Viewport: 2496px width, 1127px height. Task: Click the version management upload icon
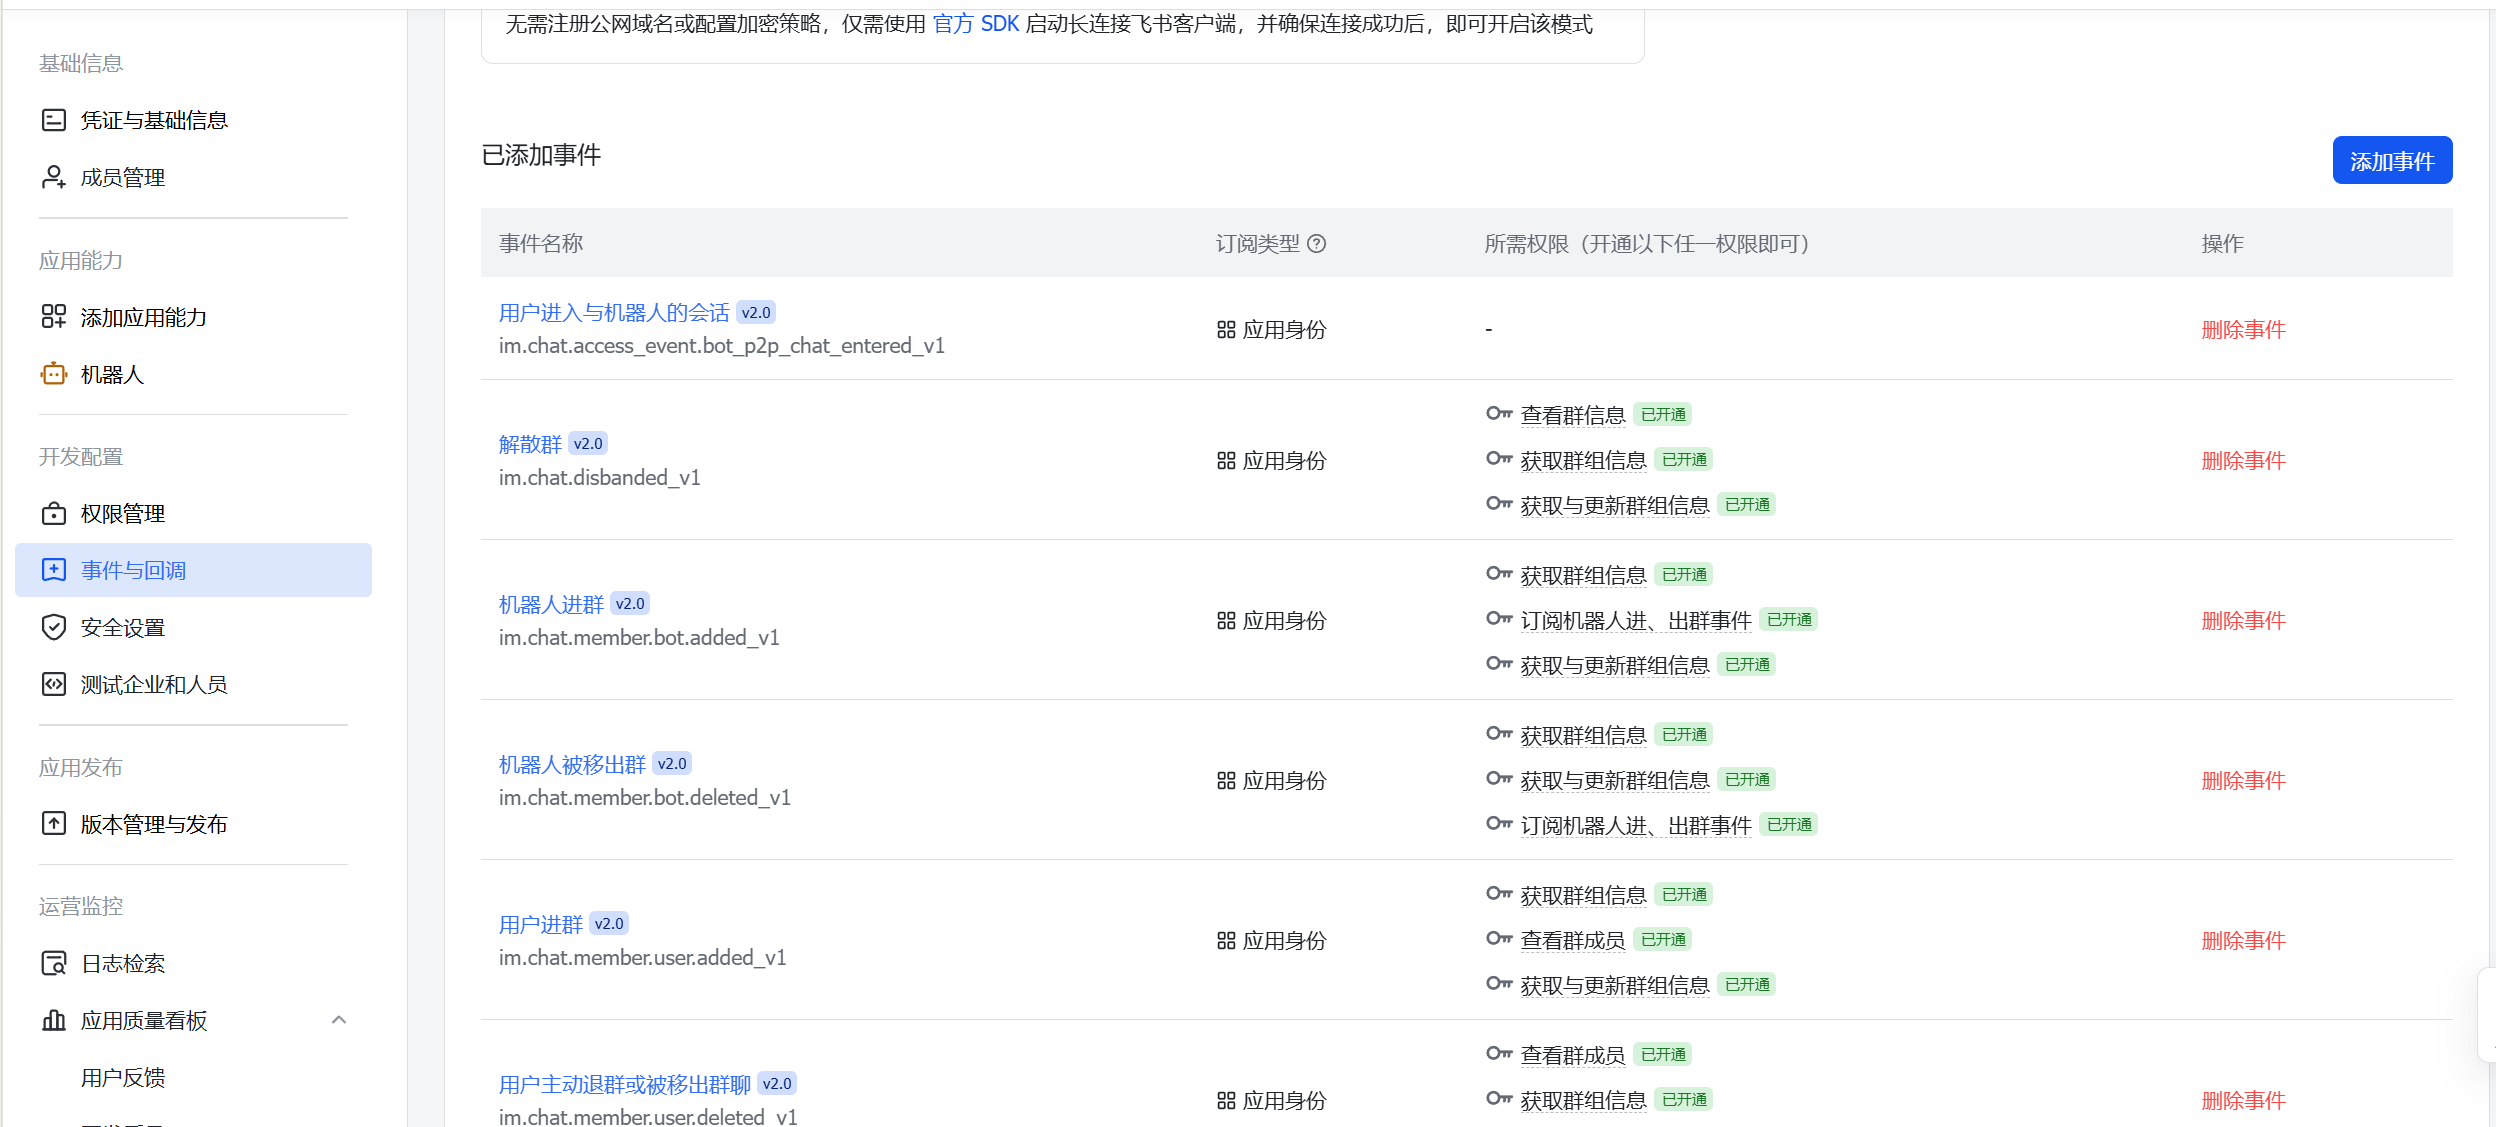click(x=54, y=824)
